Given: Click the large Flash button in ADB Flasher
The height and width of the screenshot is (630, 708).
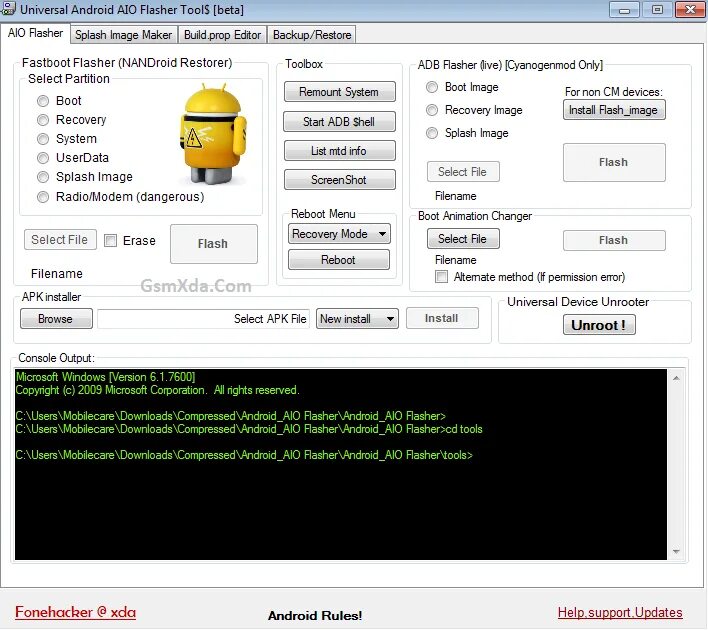Looking at the screenshot, I should (x=614, y=162).
